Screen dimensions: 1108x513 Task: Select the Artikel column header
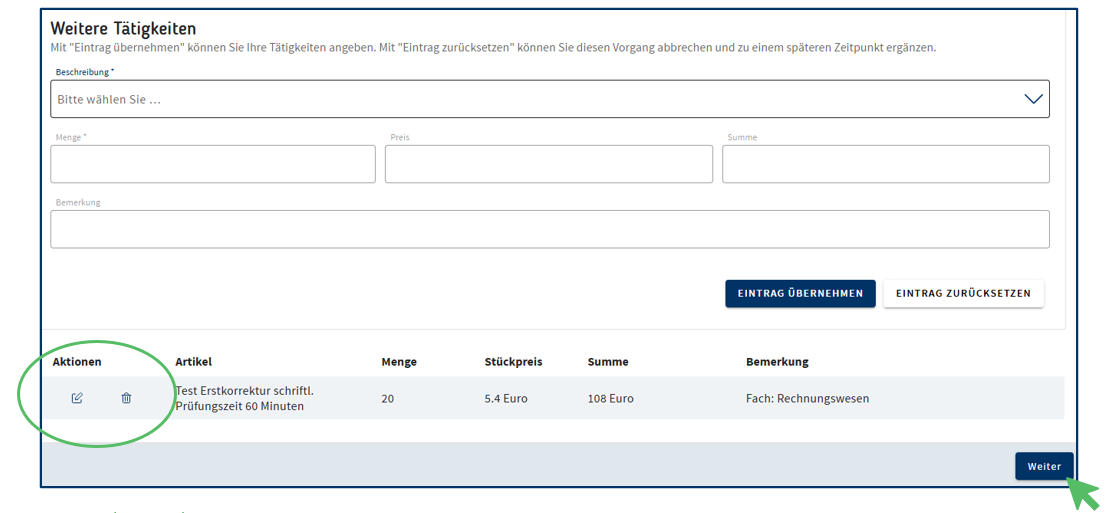pyautogui.click(x=193, y=362)
